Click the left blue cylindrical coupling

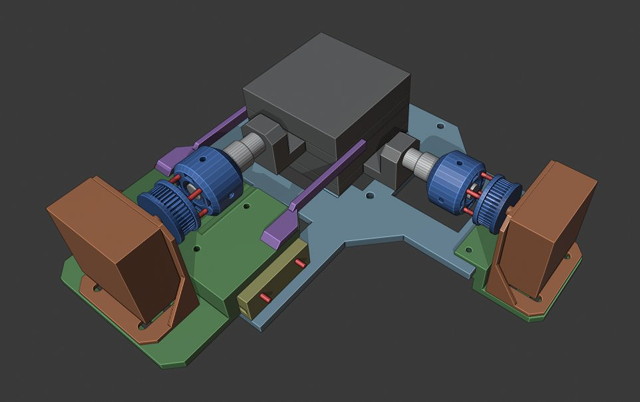(x=210, y=179)
